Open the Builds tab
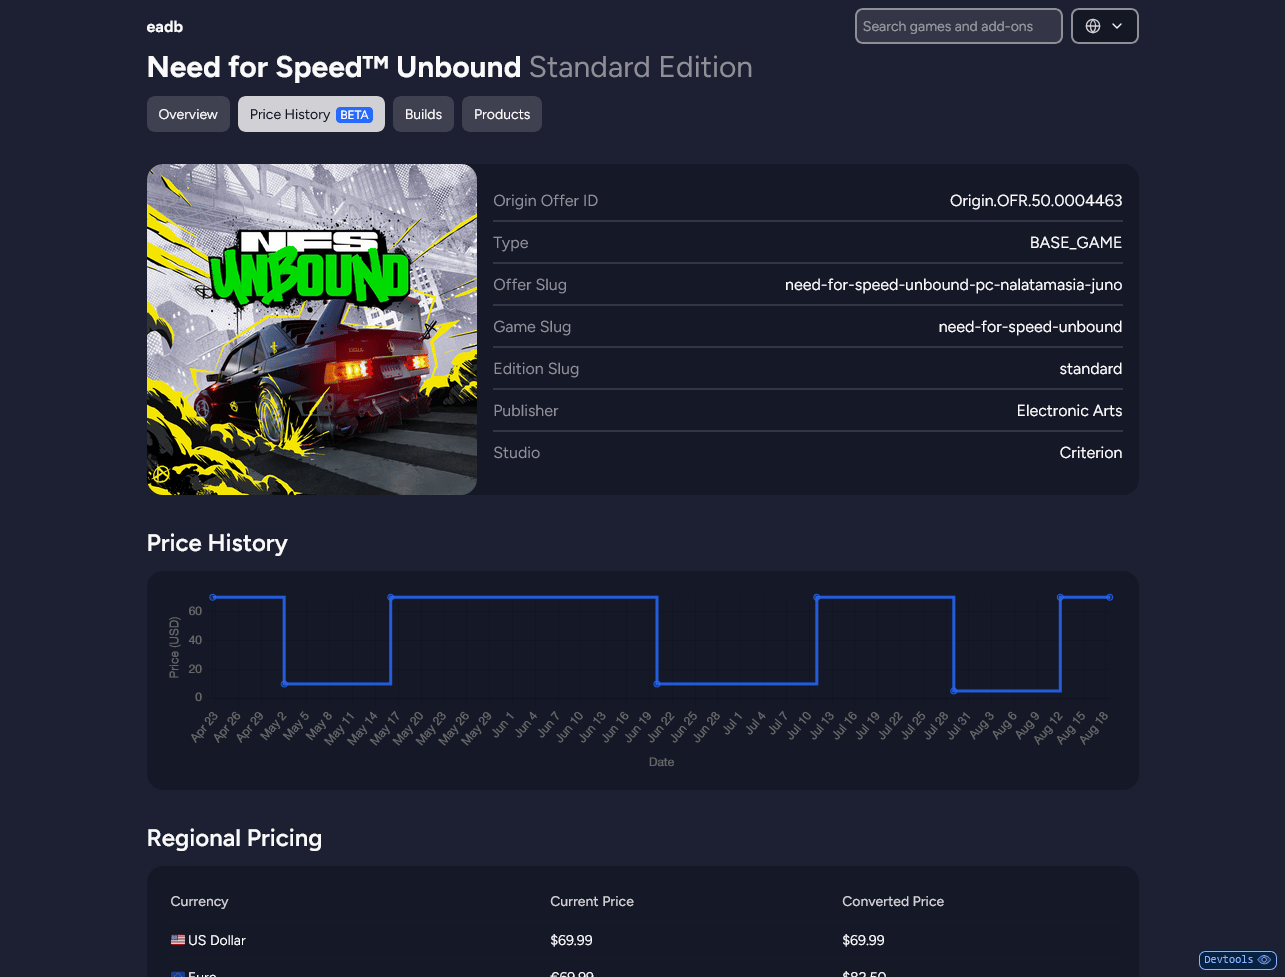The height and width of the screenshot is (977, 1285). tap(423, 114)
